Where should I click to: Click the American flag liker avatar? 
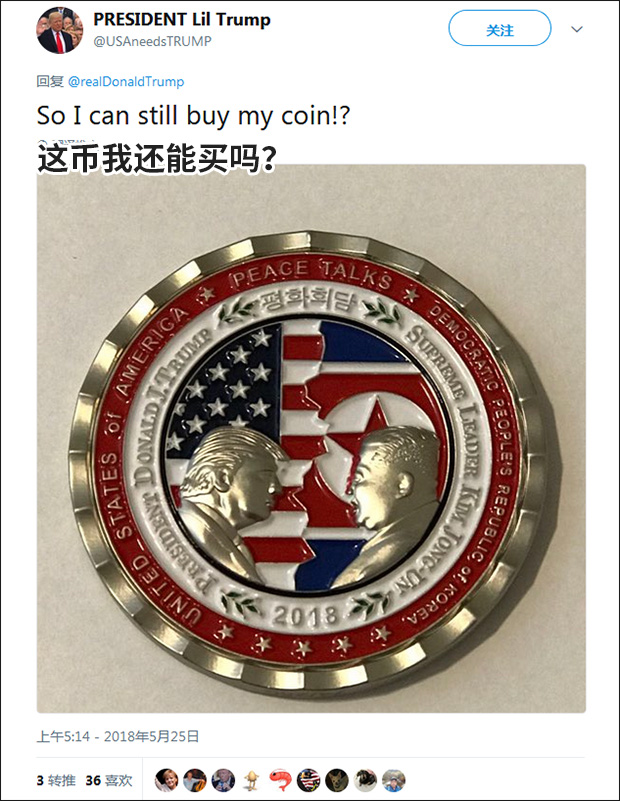coord(308,780)
